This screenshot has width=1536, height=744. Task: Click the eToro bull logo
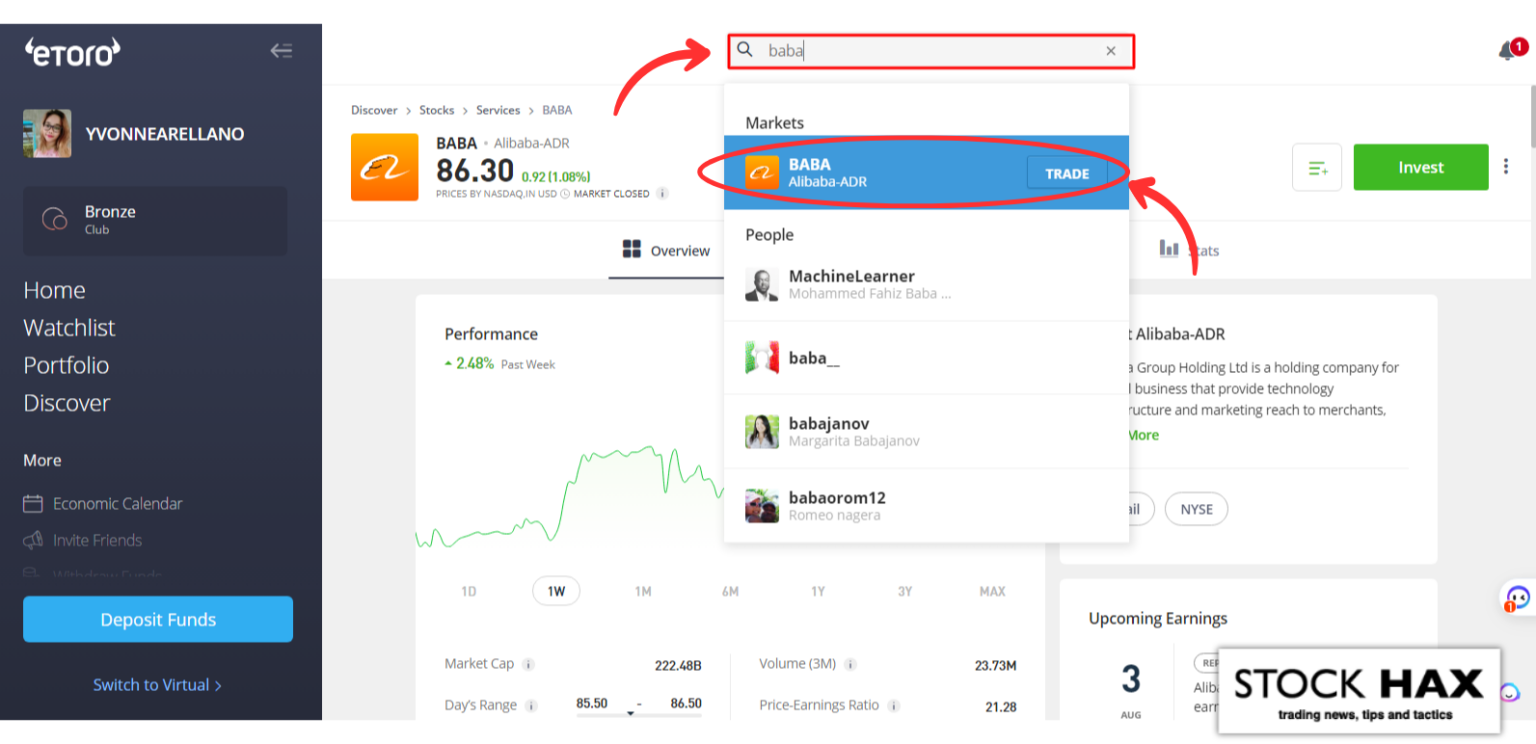pyautogui.click(x=71, y=52)
